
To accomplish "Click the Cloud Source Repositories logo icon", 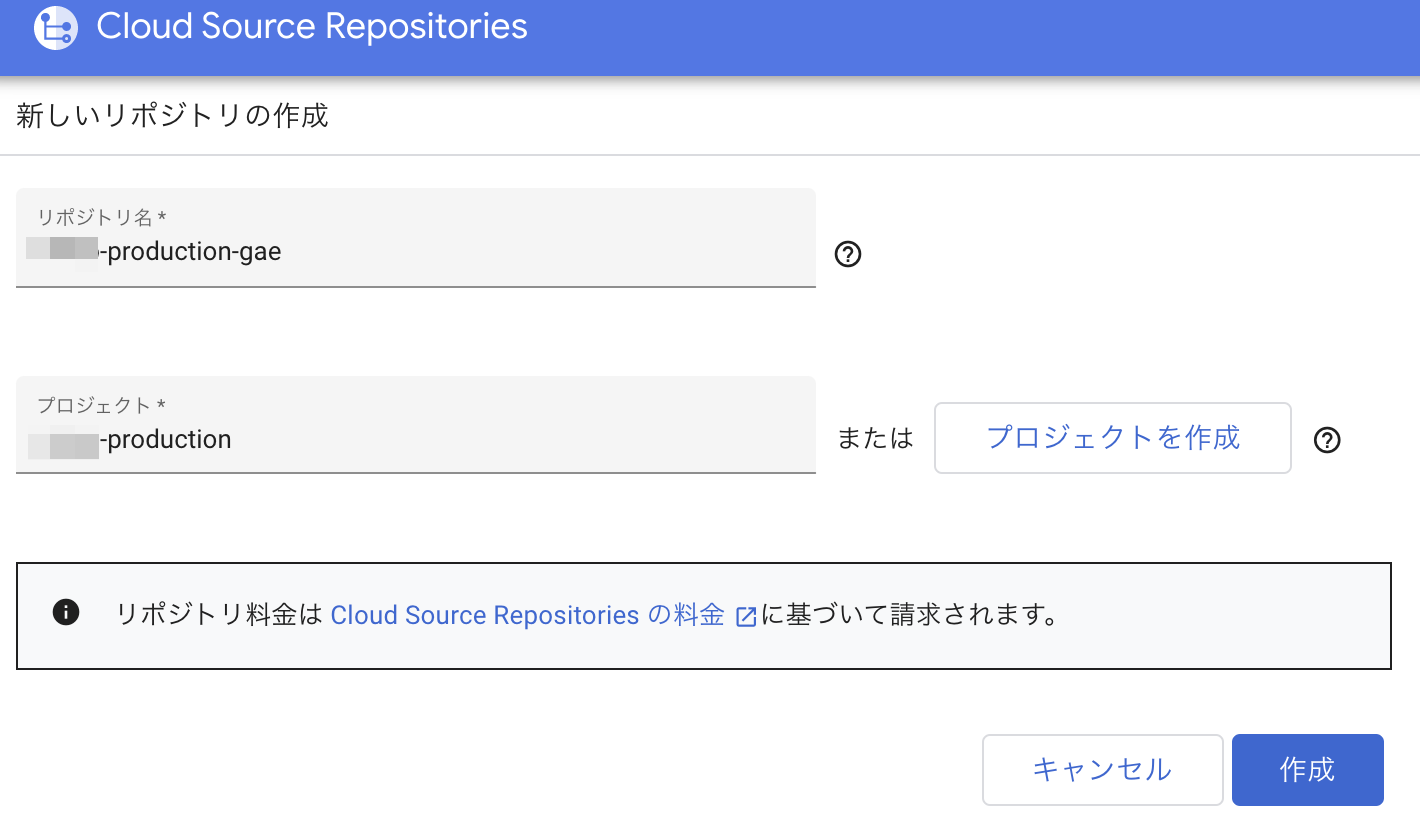I will point(56,27).
